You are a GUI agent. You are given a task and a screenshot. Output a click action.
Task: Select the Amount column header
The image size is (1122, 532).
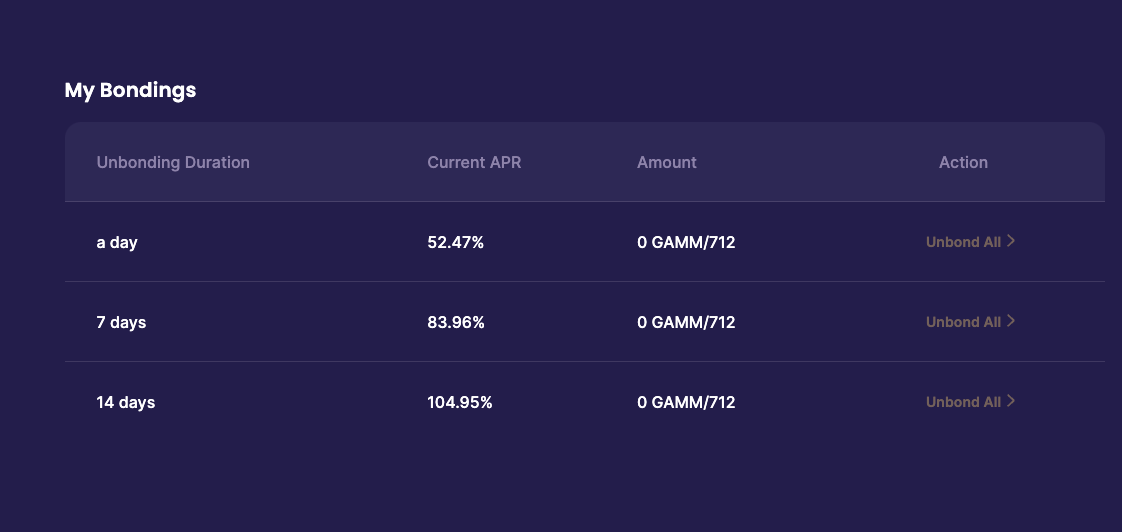point(667,163)
